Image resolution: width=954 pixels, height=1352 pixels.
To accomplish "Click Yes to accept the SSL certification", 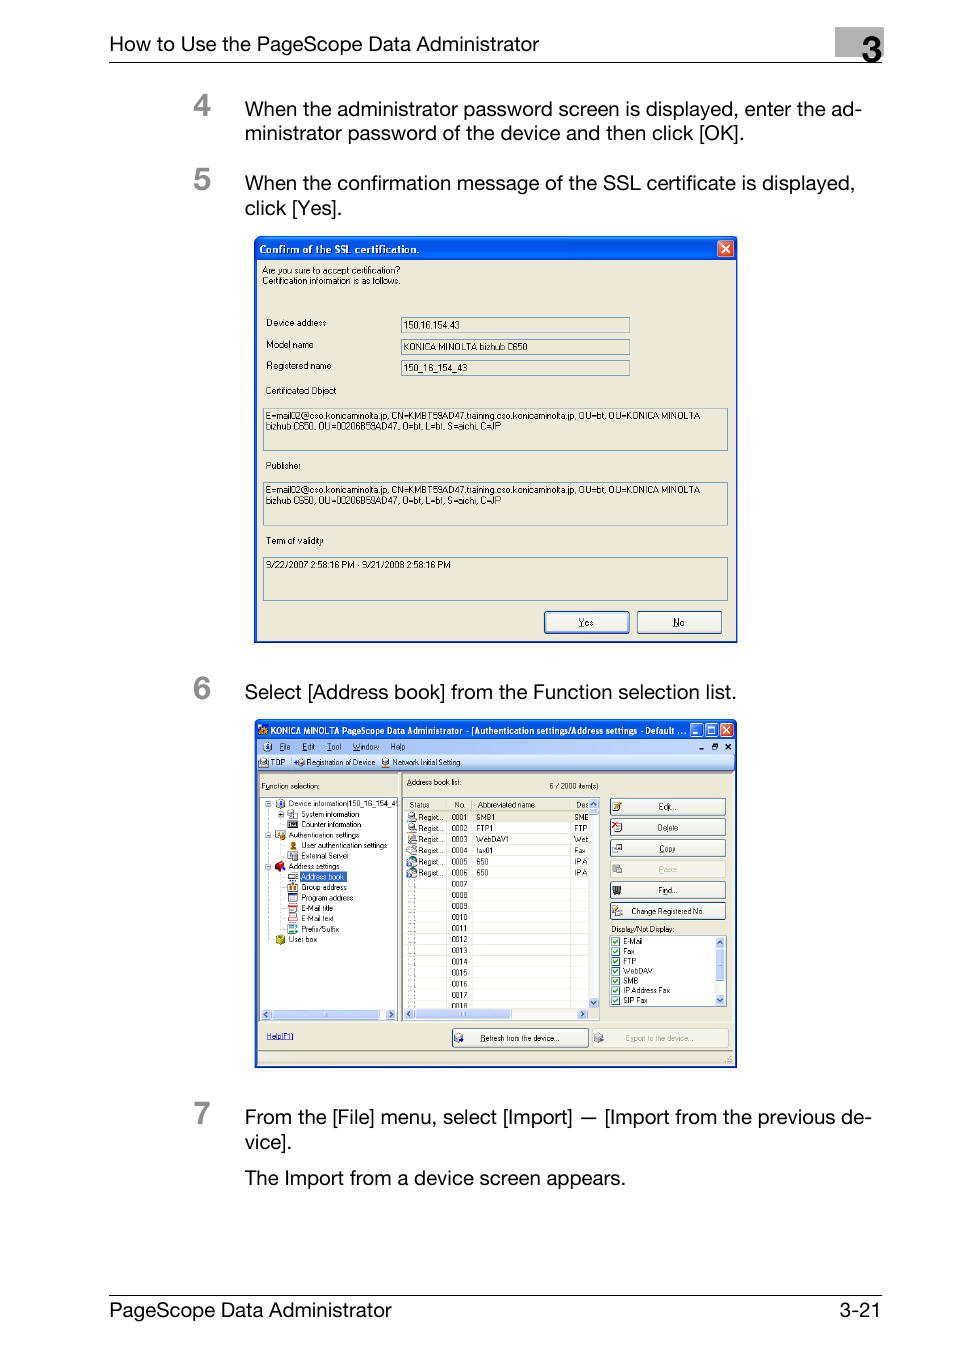I will click(x=587, y=622).
